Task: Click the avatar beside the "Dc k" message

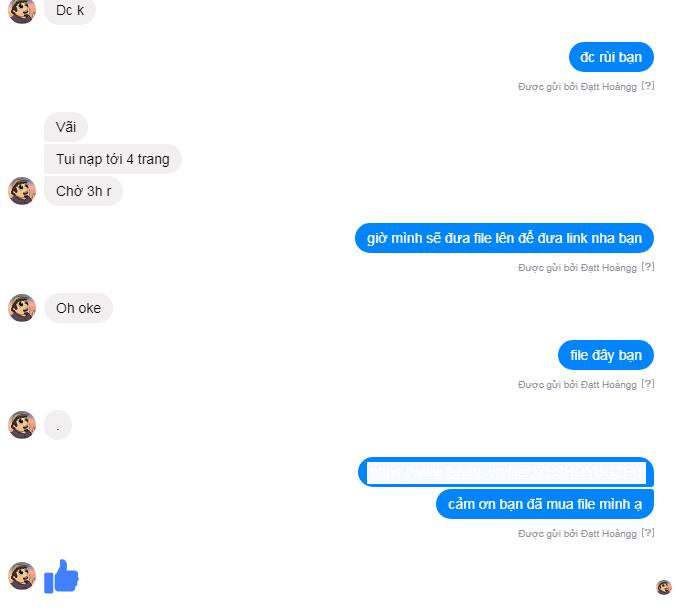Action: (x=22, y=10)
